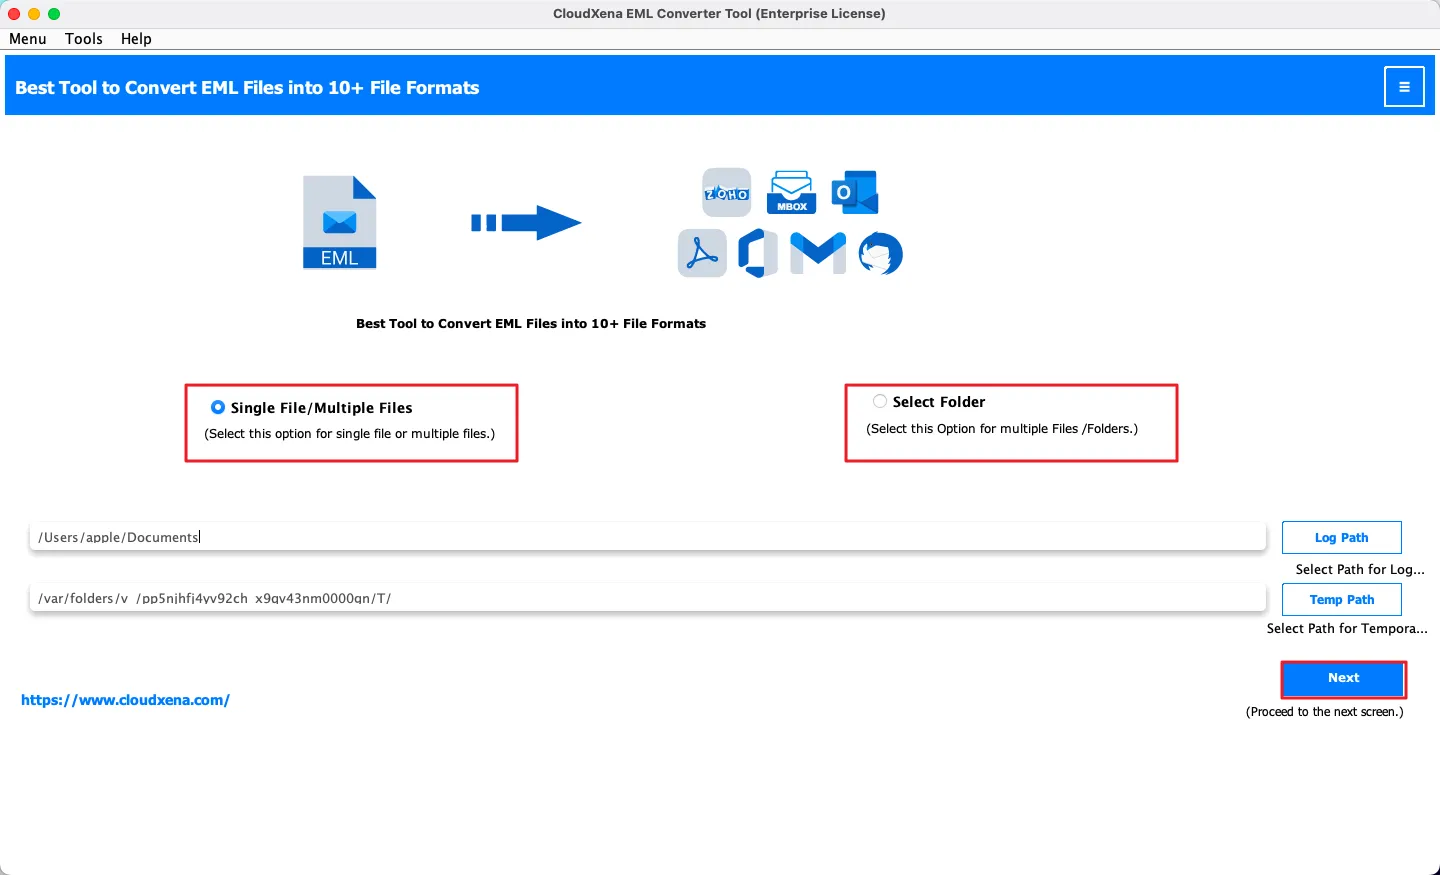
Task: Click the EML file icon
Action: (x=340, y=223)
